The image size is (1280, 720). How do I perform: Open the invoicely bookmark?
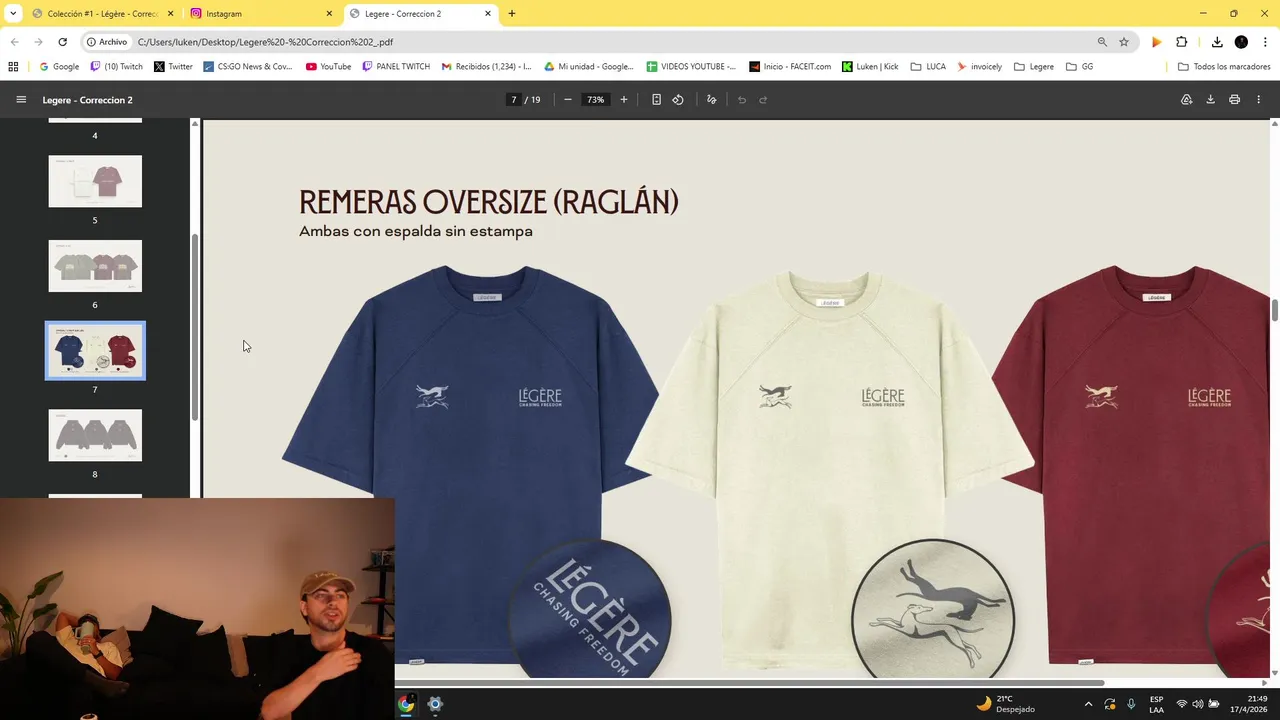(979, 67)
